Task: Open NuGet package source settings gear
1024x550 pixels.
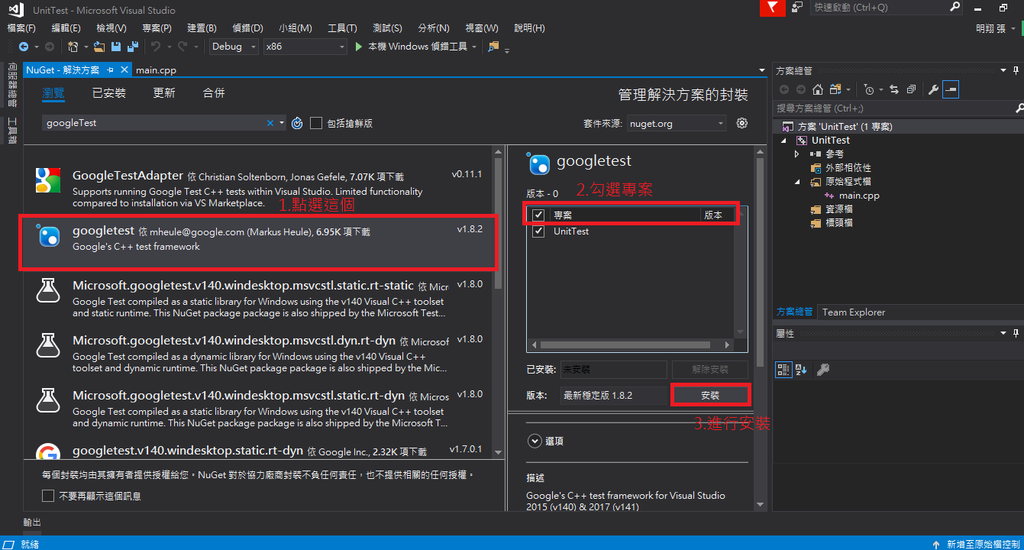Action: tap(742, 123)
